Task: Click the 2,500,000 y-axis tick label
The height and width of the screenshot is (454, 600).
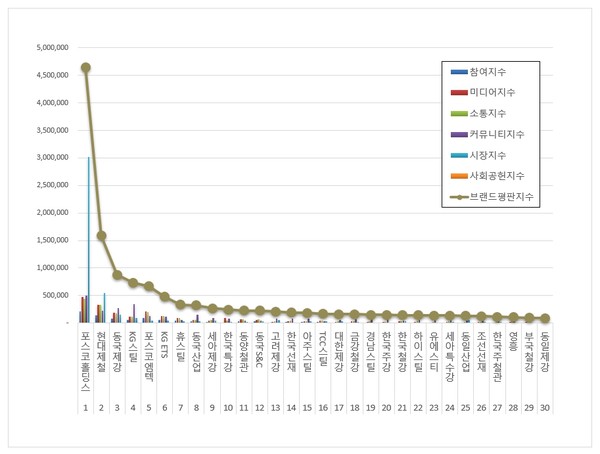Action: (x=51, y=185)
